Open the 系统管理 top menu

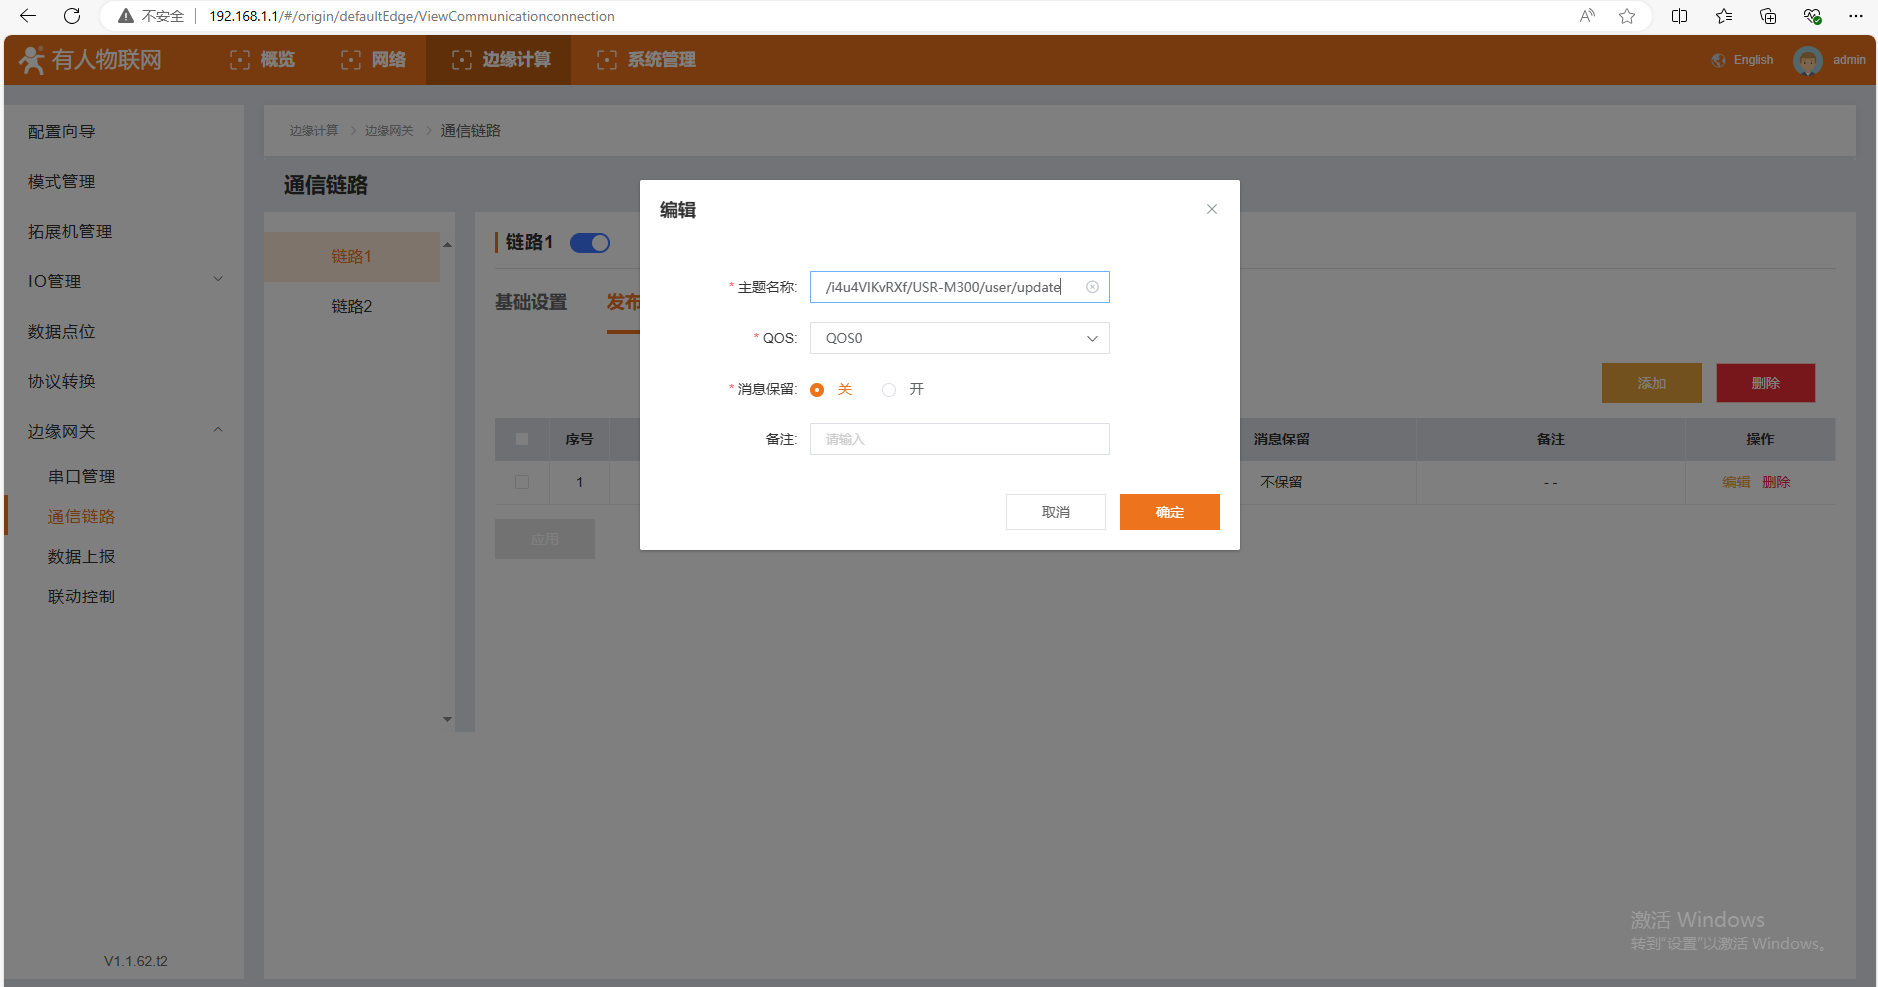click(x=646, y=60)
